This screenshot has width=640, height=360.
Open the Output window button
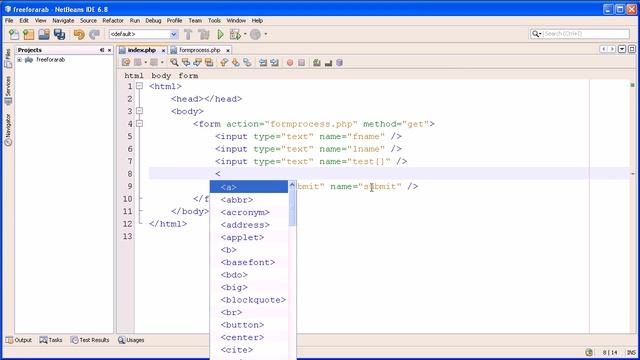click(x=19, y=340)
